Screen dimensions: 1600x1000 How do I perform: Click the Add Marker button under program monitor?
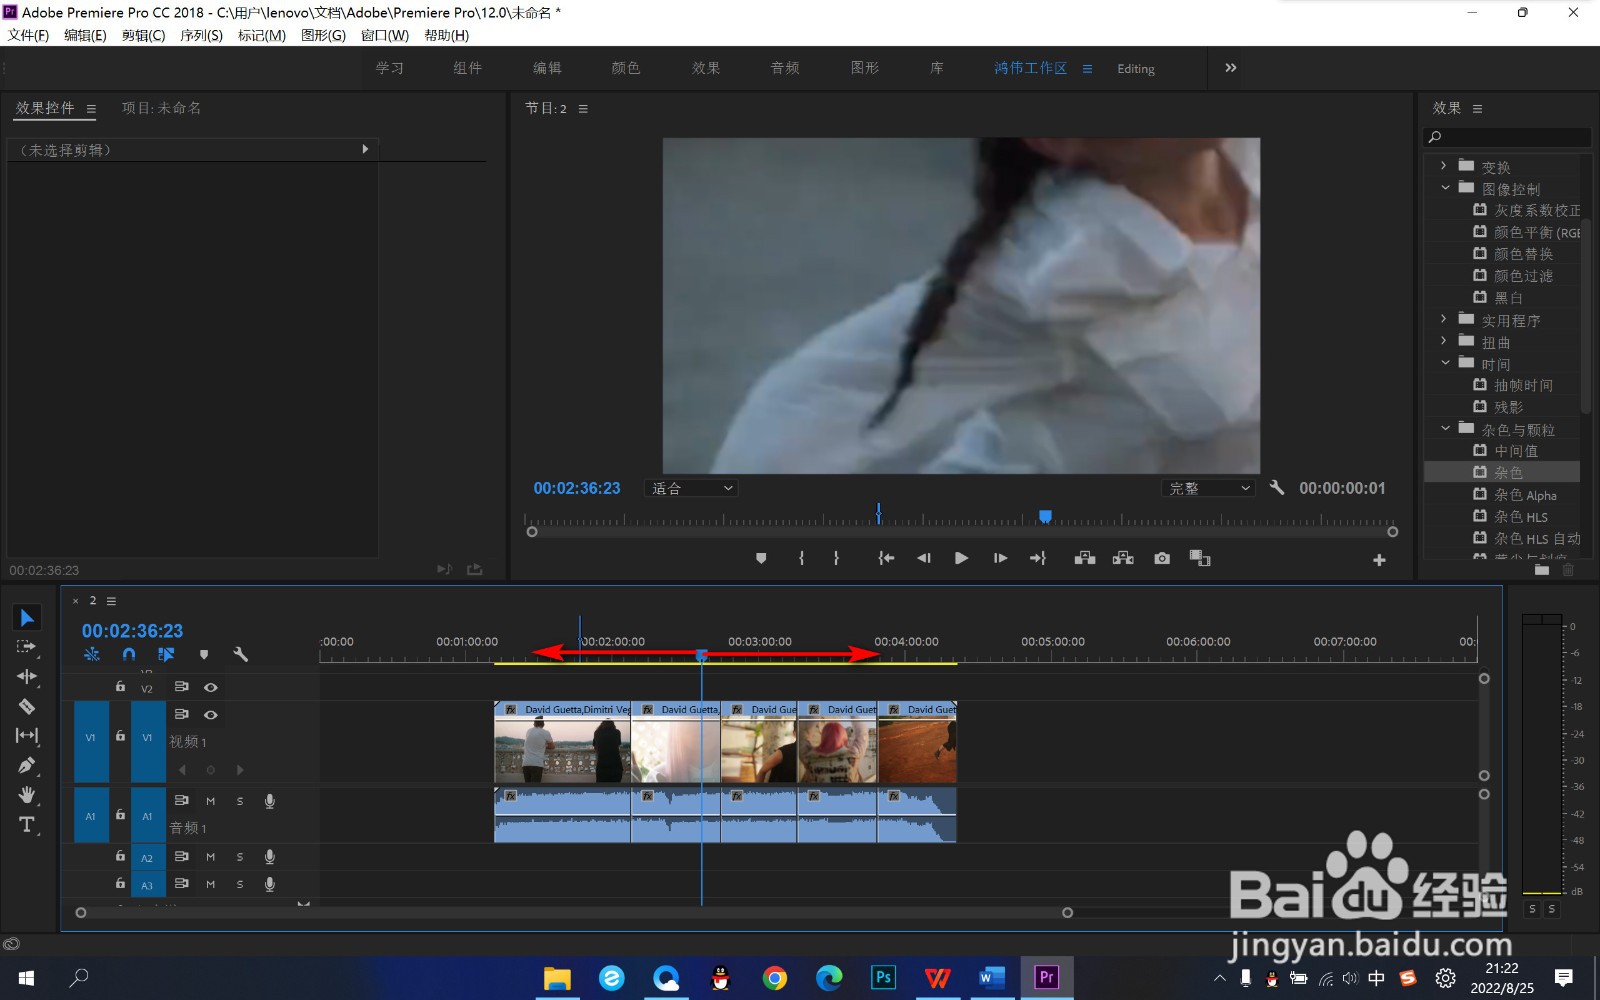[x=761, y=558]
